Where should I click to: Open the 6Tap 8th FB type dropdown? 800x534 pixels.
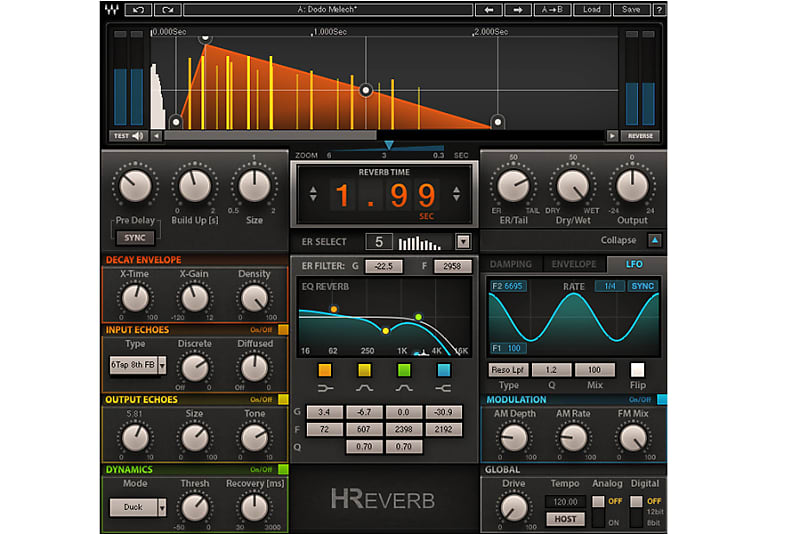162,365
